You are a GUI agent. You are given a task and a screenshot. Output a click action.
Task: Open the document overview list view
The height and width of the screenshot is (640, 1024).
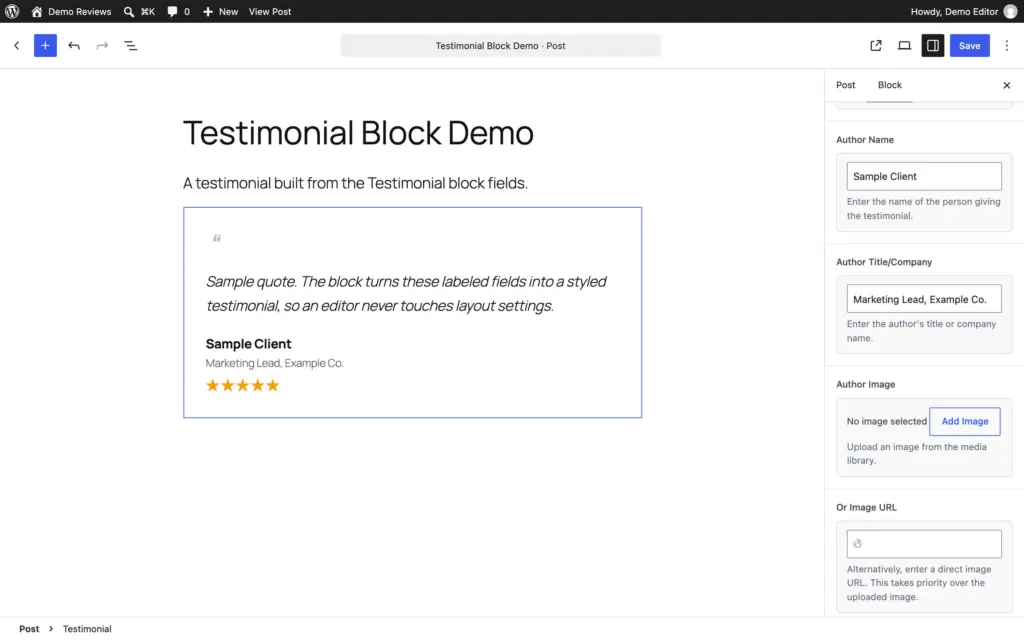131,46
